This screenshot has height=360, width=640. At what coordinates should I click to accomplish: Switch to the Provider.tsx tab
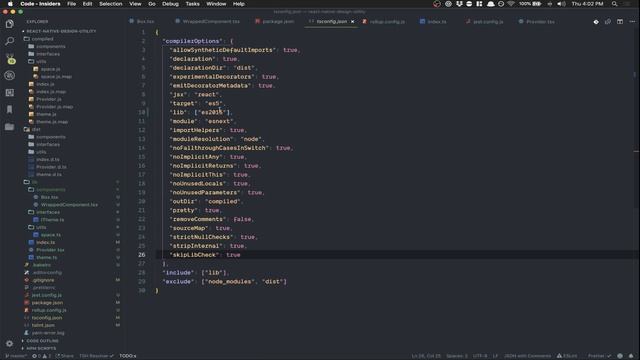tap(537, 22)
